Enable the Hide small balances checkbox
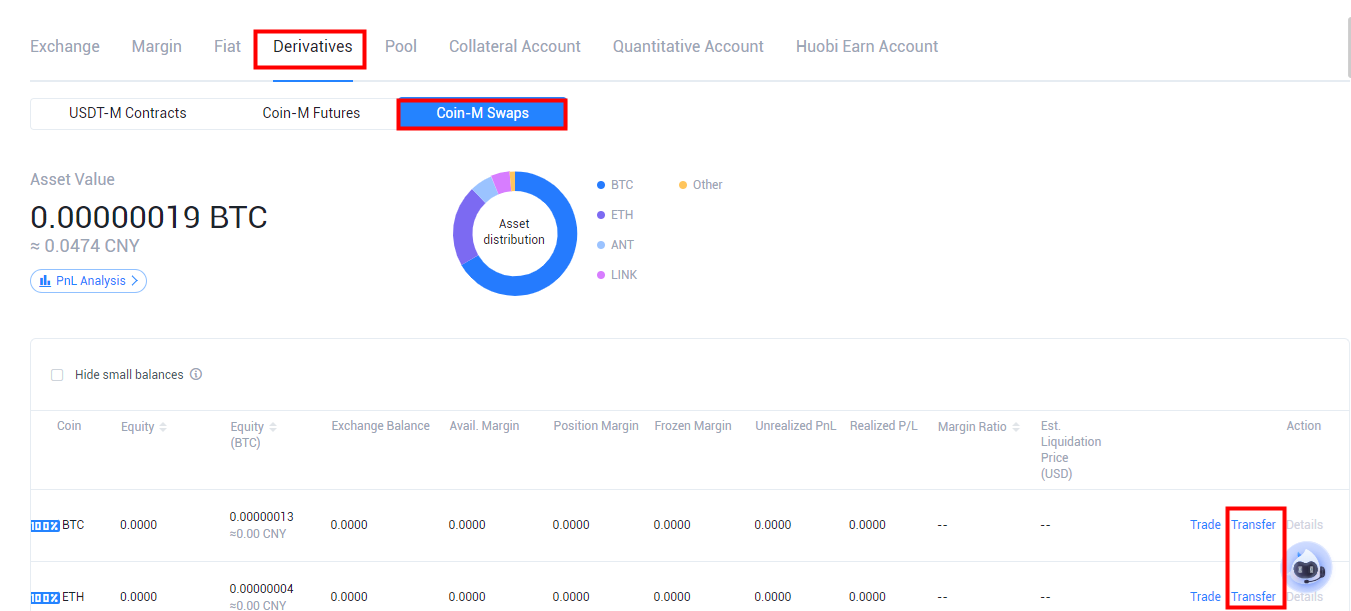The image size is (1351, 611). point(57,375)
